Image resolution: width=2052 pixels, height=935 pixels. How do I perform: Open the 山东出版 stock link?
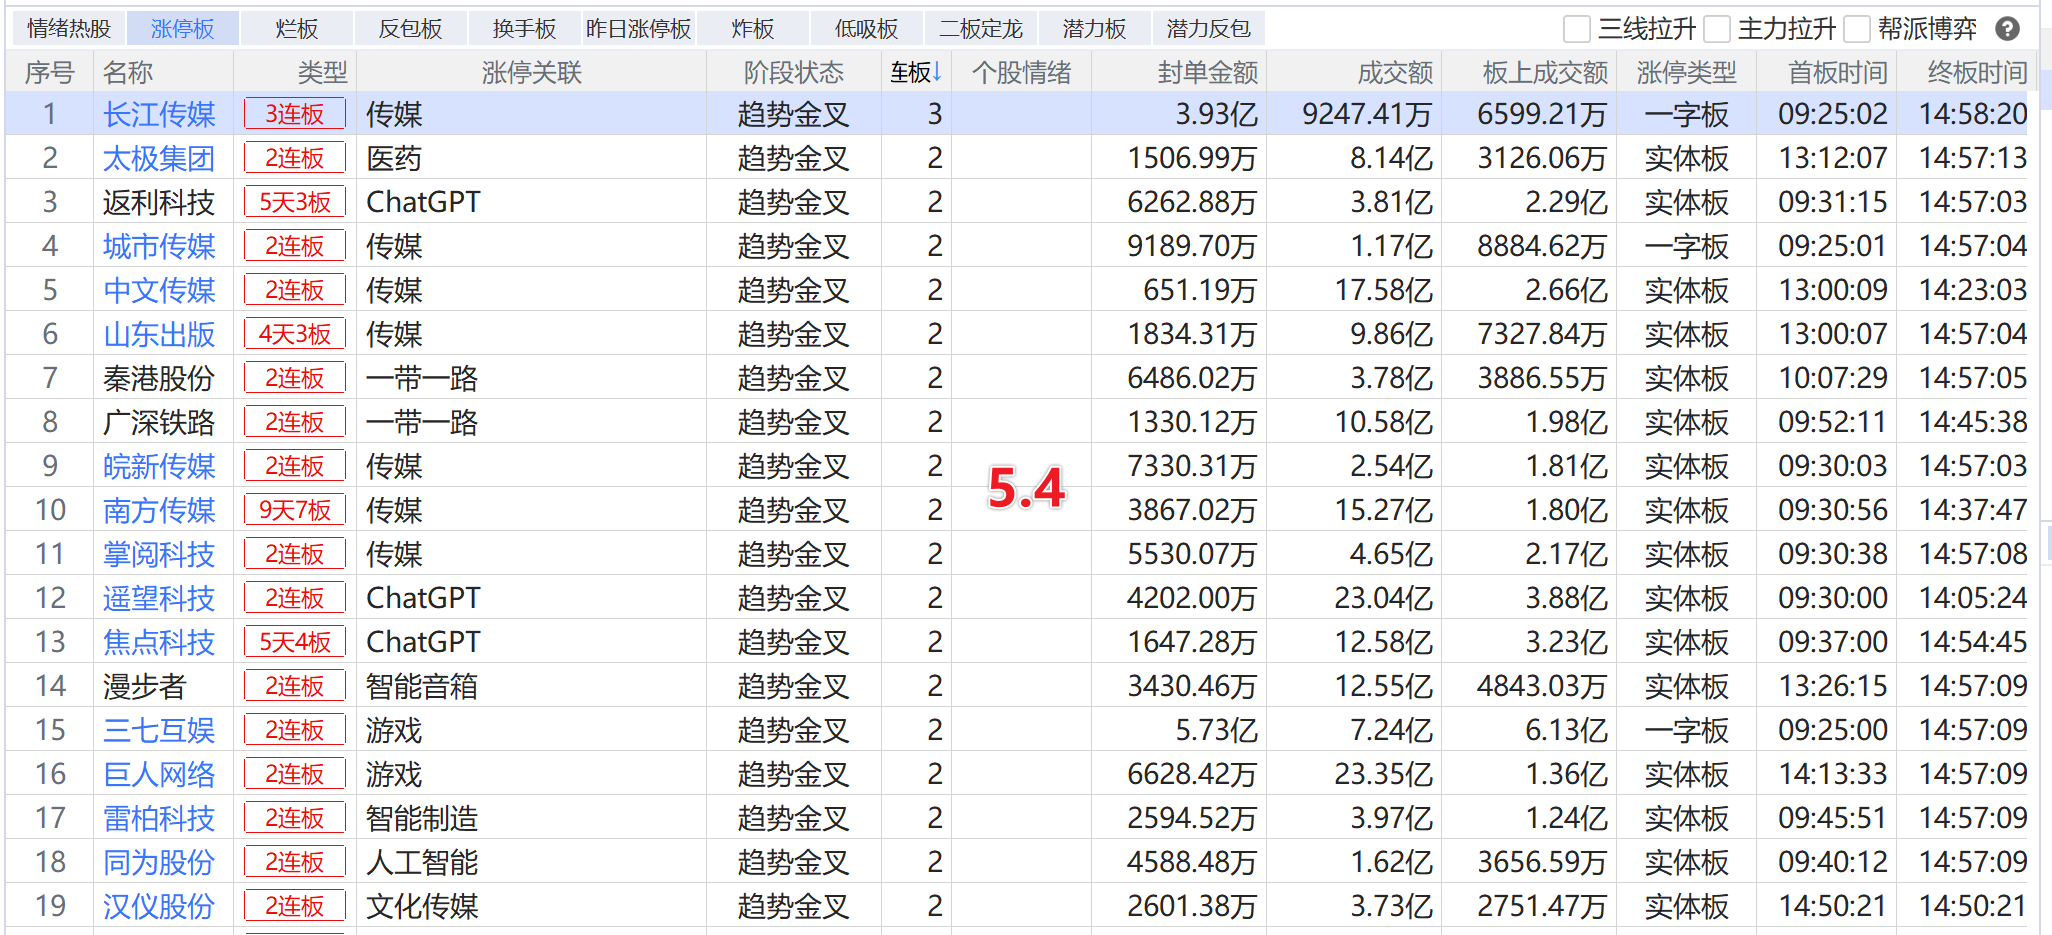point(159,334)
